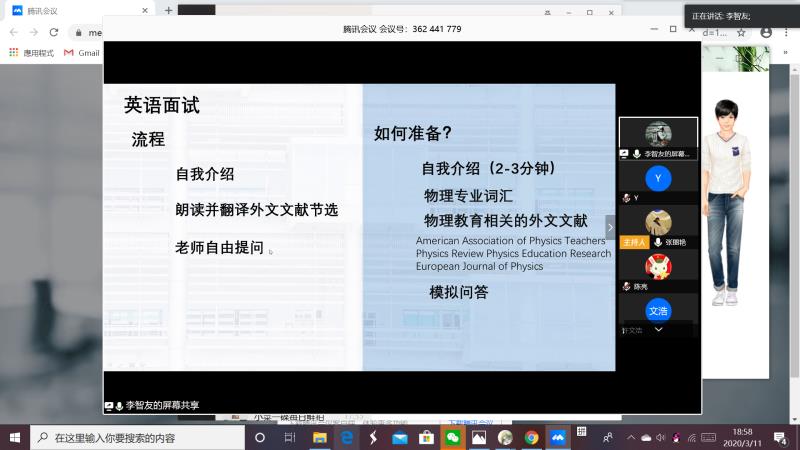Viewport: 800px width, 450px height.
Task: Click 陈亮's rabbit avatar thumbnail
Action: pyautogui.click(x=658, y=267)
